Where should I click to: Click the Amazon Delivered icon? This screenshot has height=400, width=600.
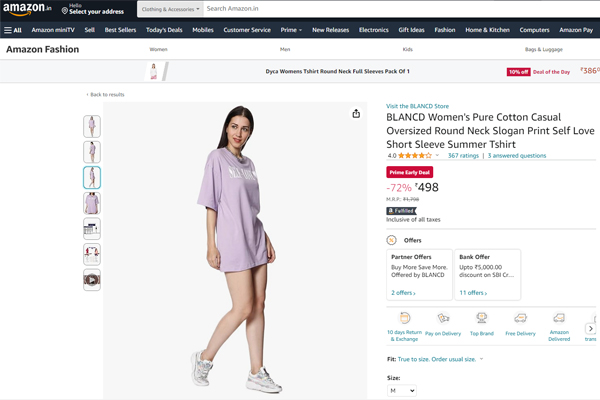(559, 318)
